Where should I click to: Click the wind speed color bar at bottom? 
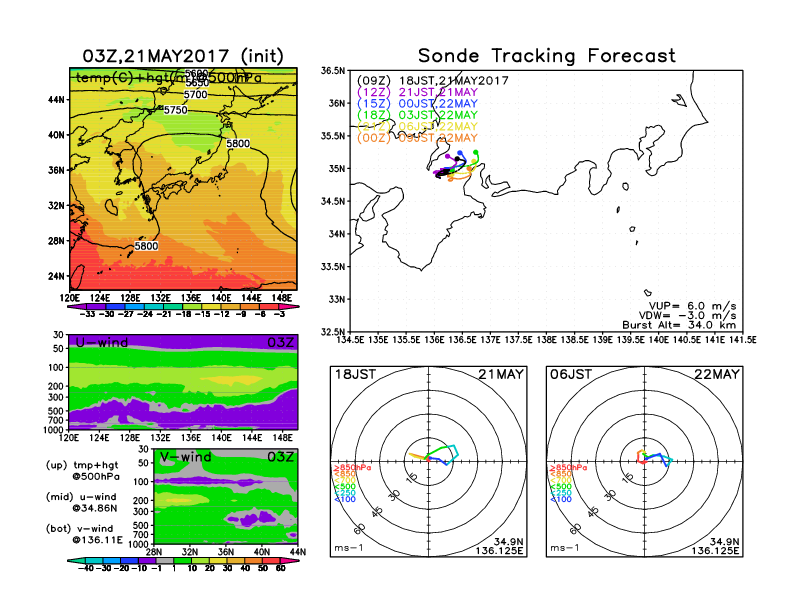[182, 565]
